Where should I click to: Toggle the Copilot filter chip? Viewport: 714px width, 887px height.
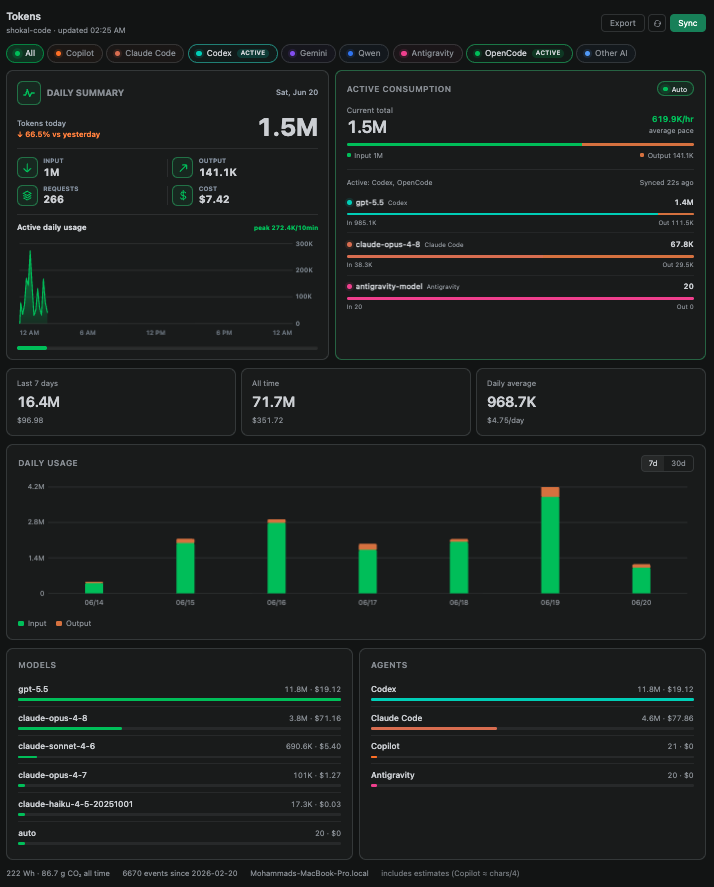coord(75,53)
